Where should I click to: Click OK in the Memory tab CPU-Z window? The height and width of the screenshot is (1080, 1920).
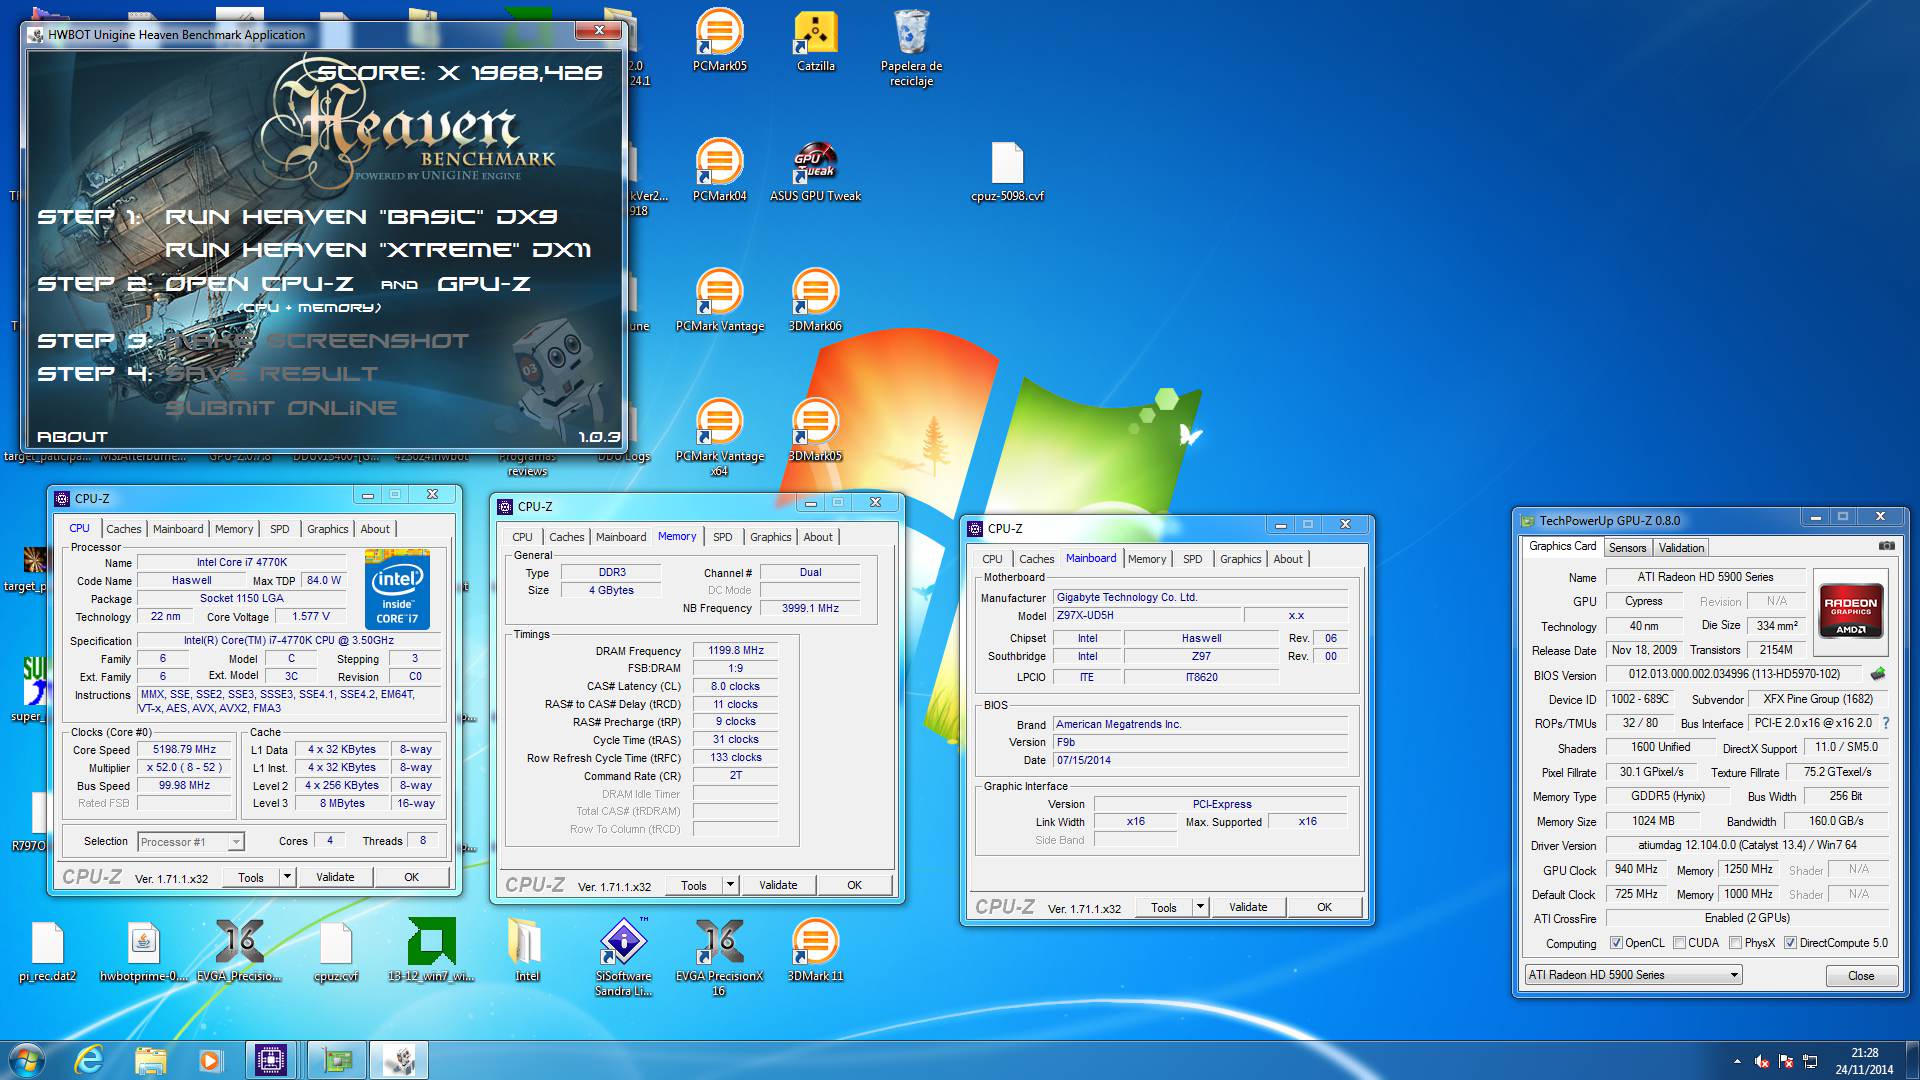pyautogui.click(x=854, y=885)
